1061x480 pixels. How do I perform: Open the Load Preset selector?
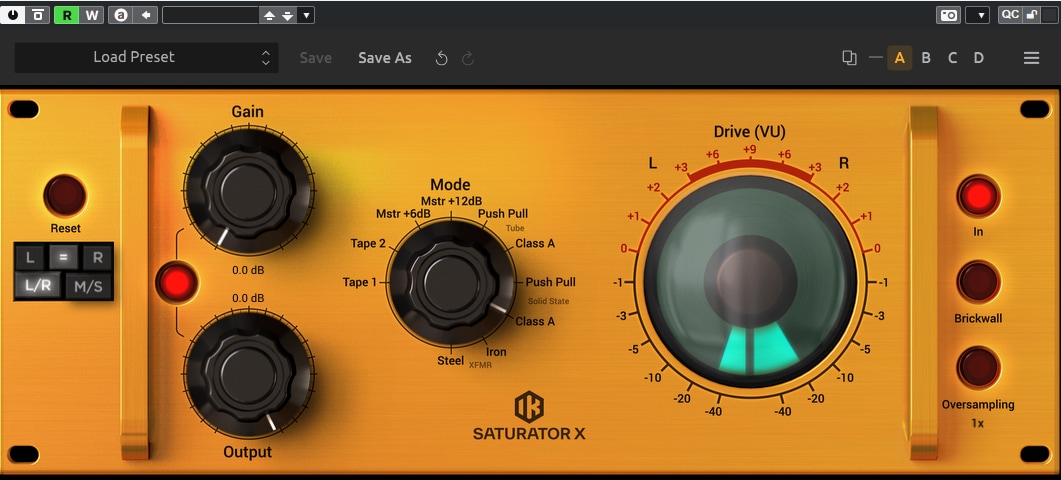(146, 58)
